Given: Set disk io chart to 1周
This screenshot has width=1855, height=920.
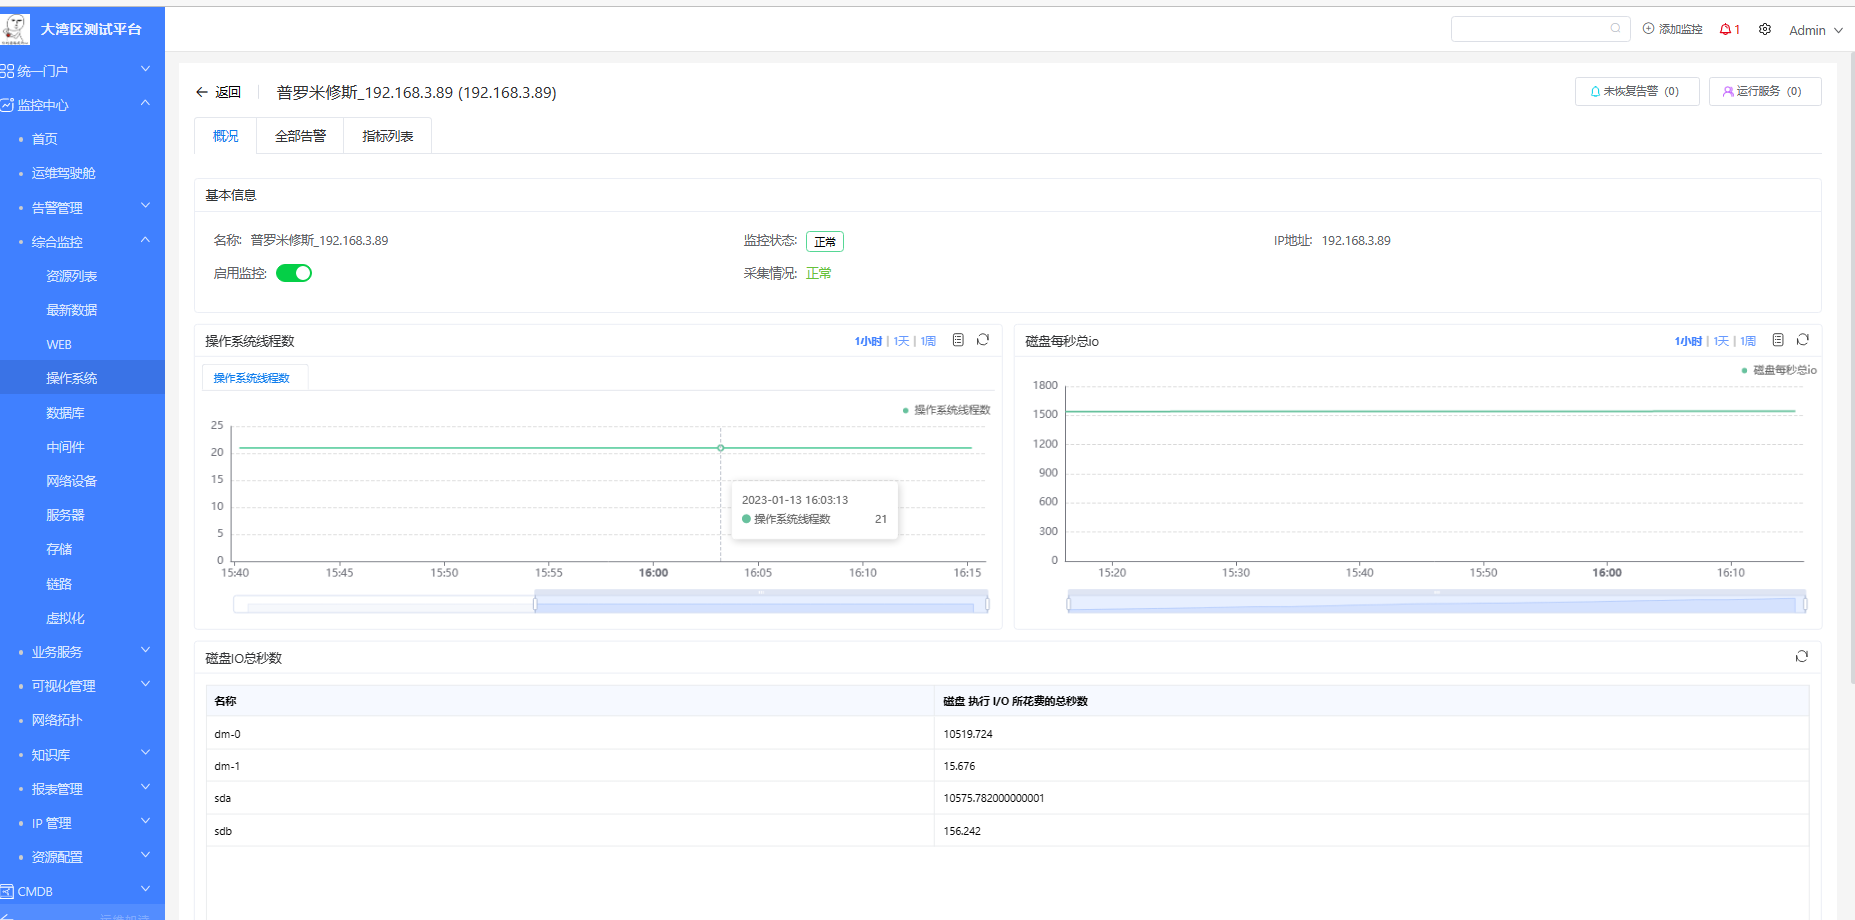Looking at the screenshot, I should [x=1748, y=341].
